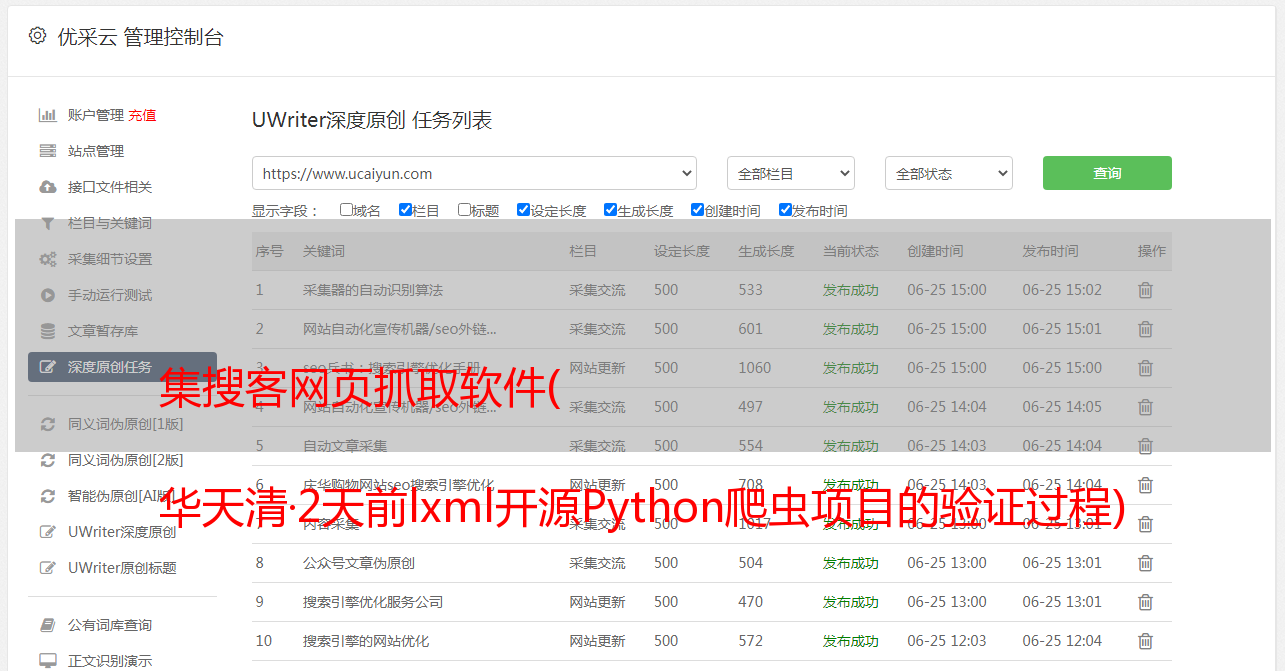Toggle the 发布时间 checkbox
This screenshot has width=1285, height=671.
click(785, 210)
